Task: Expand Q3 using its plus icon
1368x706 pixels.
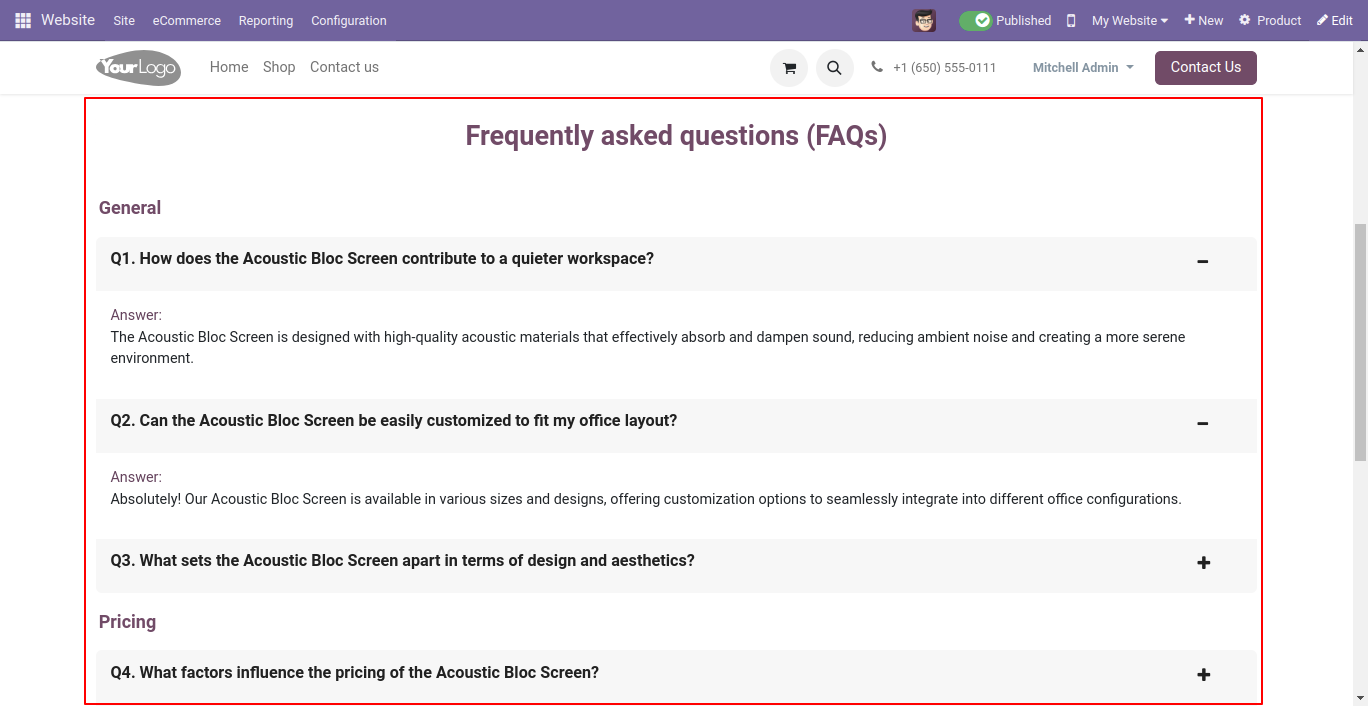Action: coord(1204,563)
